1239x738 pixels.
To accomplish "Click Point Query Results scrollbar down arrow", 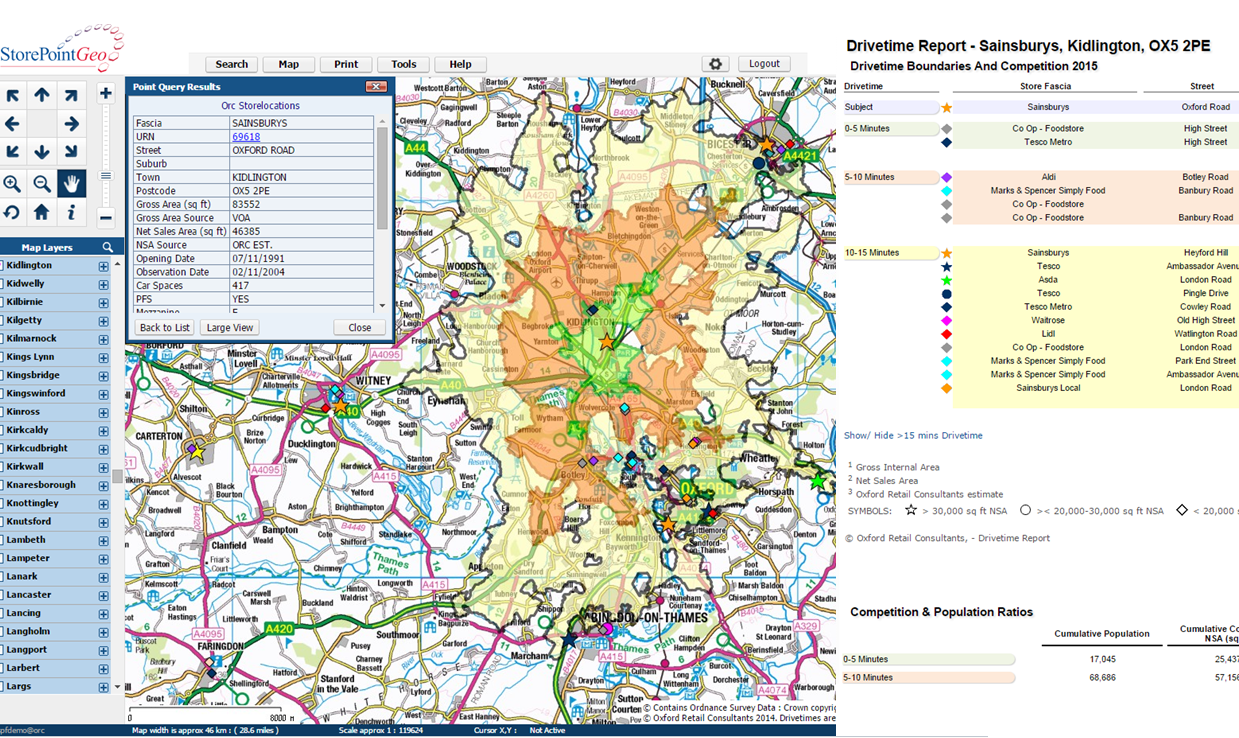I will tap(381, 305).
